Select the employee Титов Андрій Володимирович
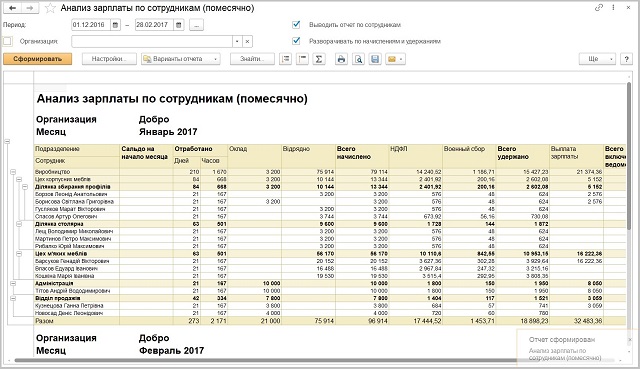Screen dimensions: 640x369 73,291
